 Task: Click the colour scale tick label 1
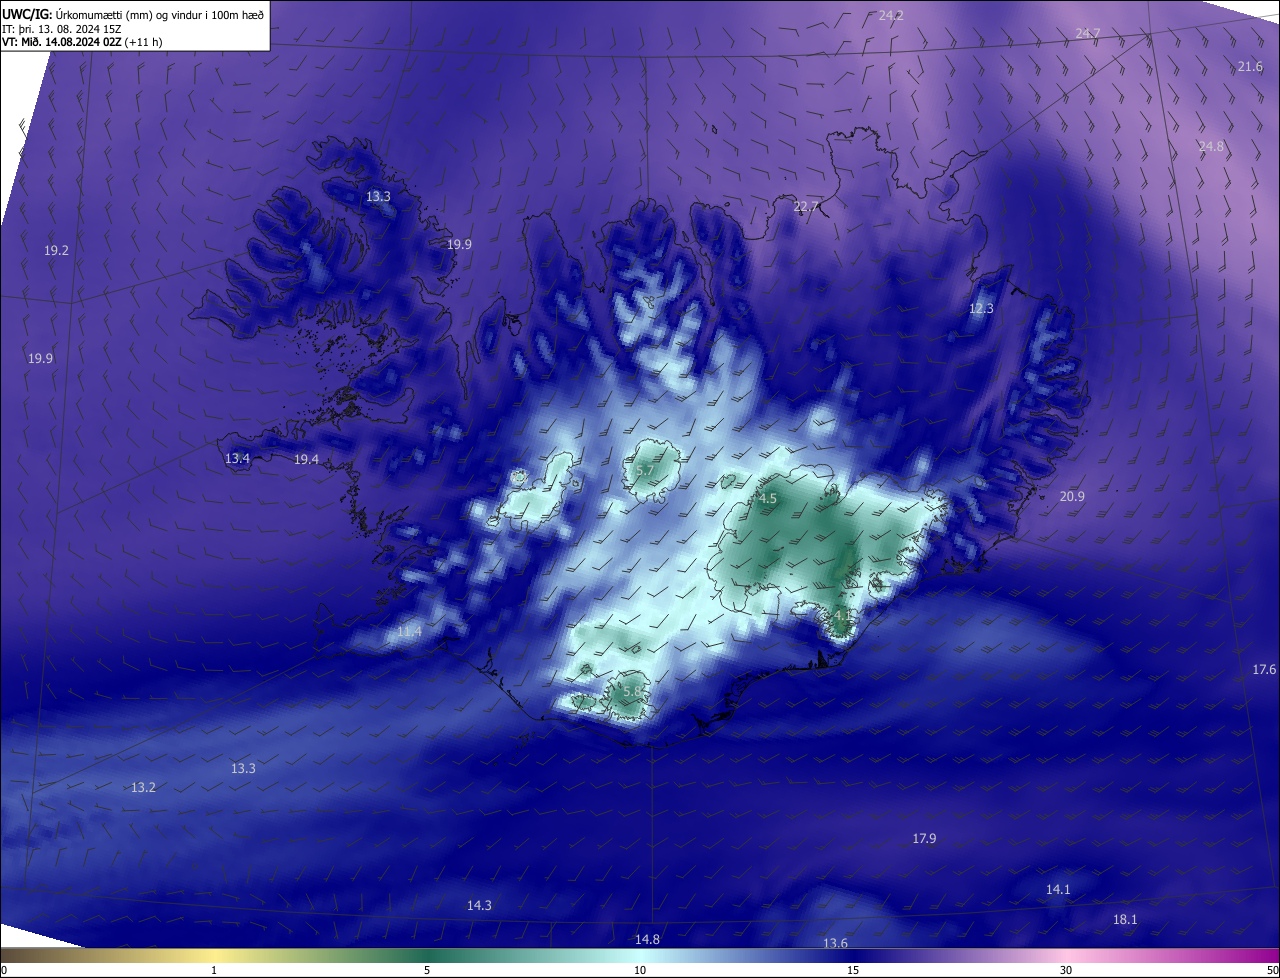coord(214,970)
